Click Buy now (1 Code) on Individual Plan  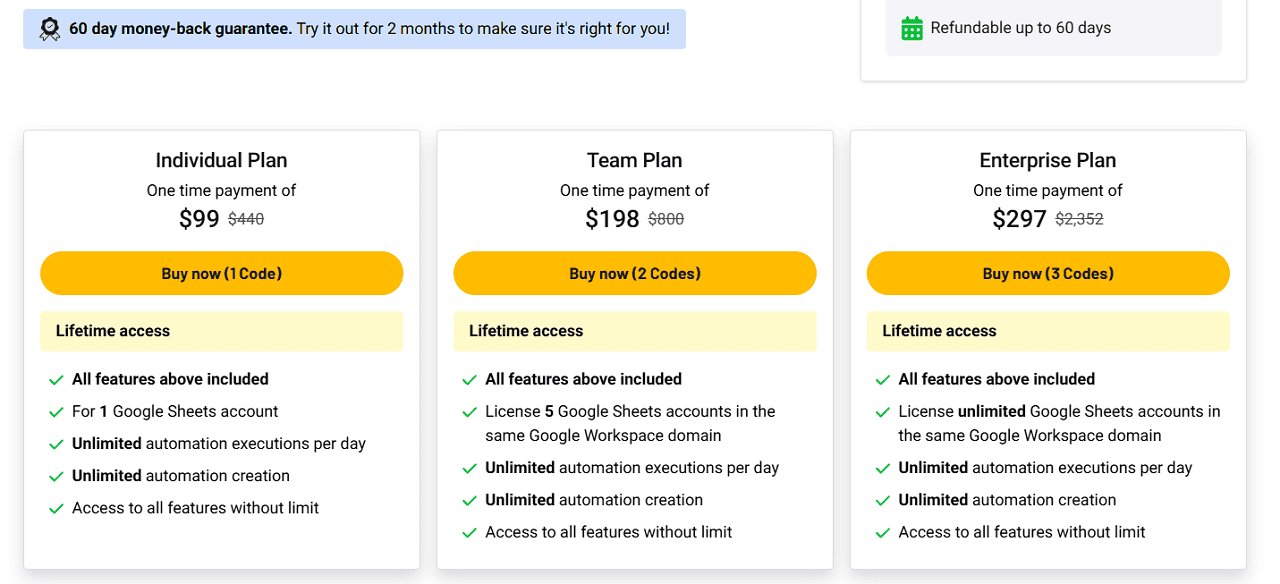click(221, 273)
